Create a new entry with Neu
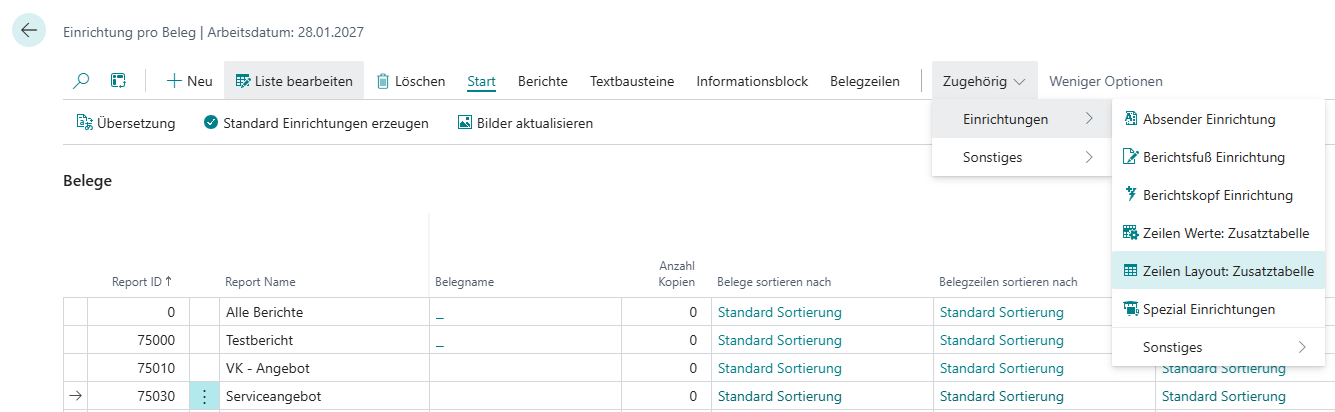Image resolution: width=1335 pixels, height=412 pixels. pos(189,81)
